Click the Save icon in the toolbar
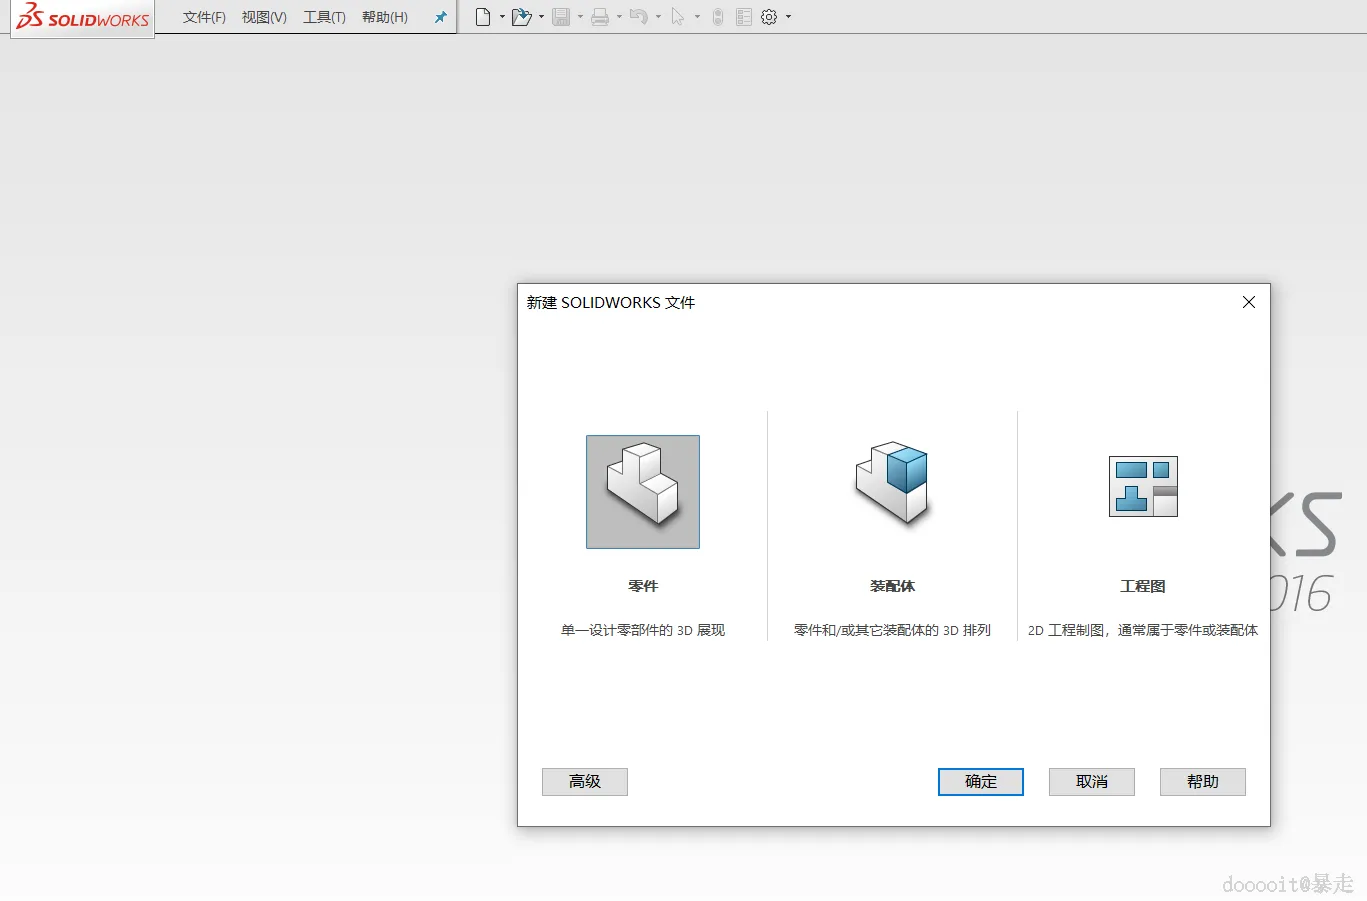Image resolution: width=1367 pixels, height=901 pixels. point(561,17)
